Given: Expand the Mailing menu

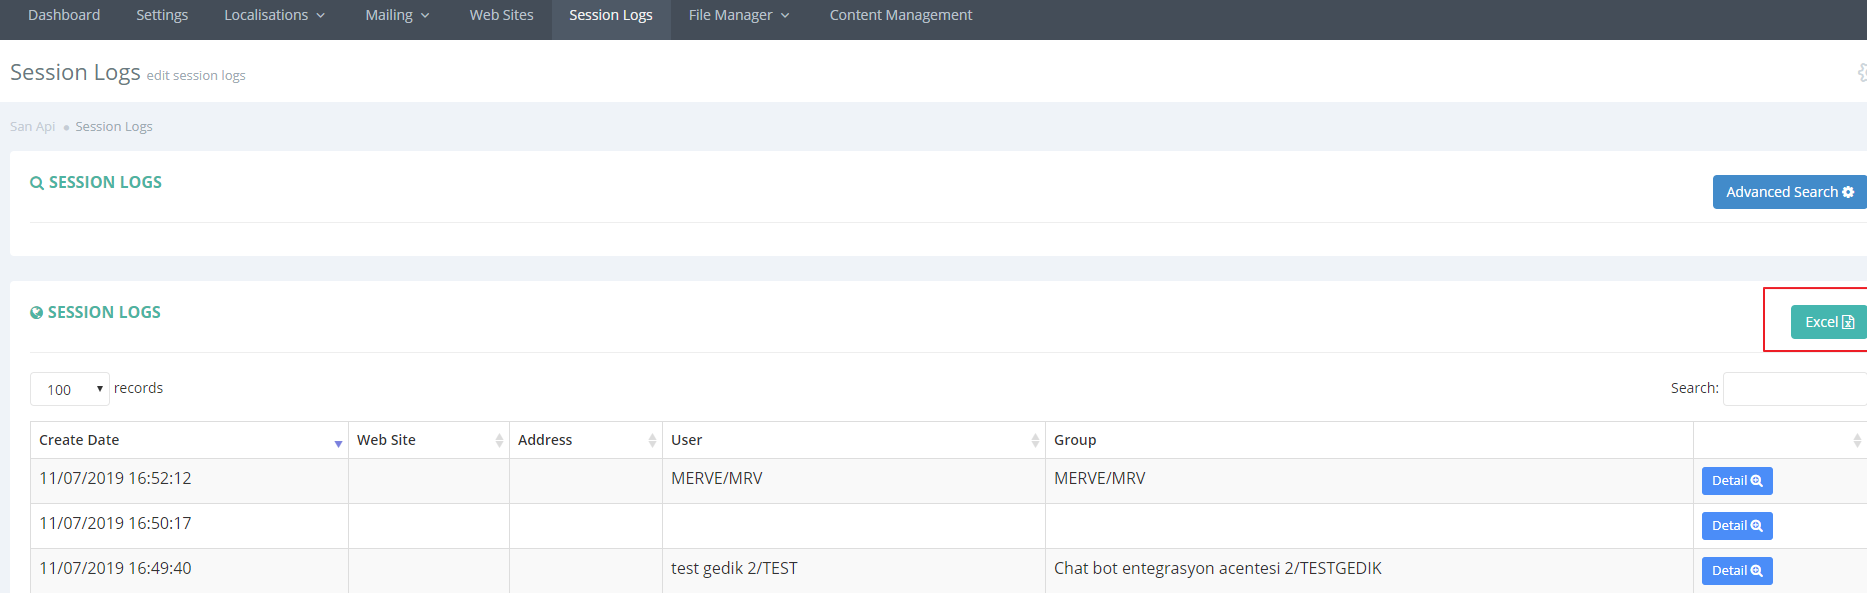Looking at the screenshot, I should 397,15.
